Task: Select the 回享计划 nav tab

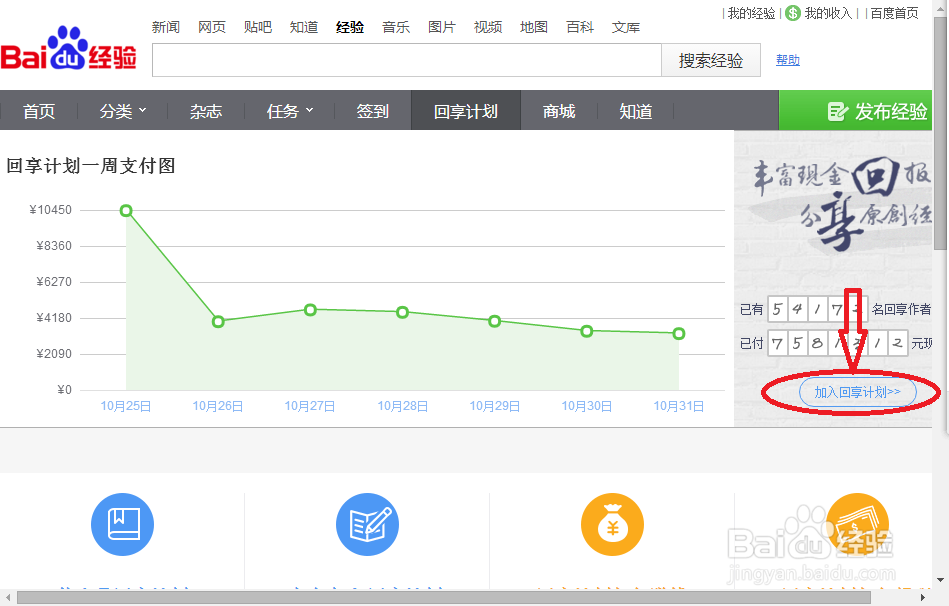Action: click(465, 110)
